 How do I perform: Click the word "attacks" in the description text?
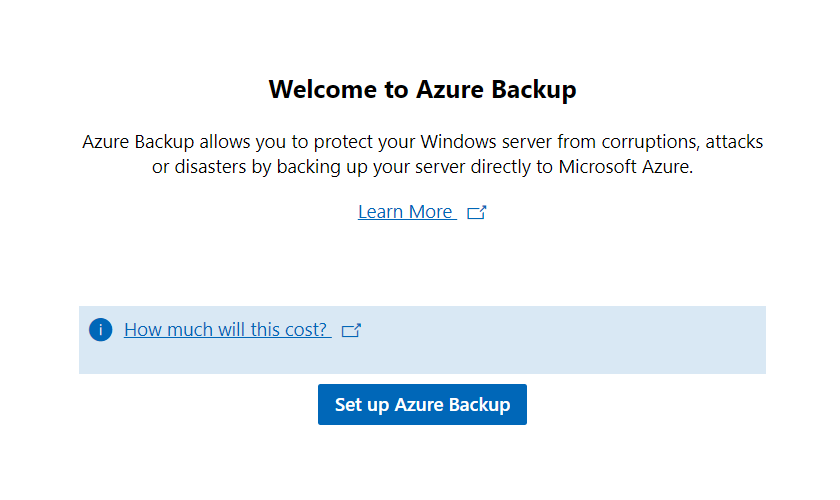tap(732, 141)
